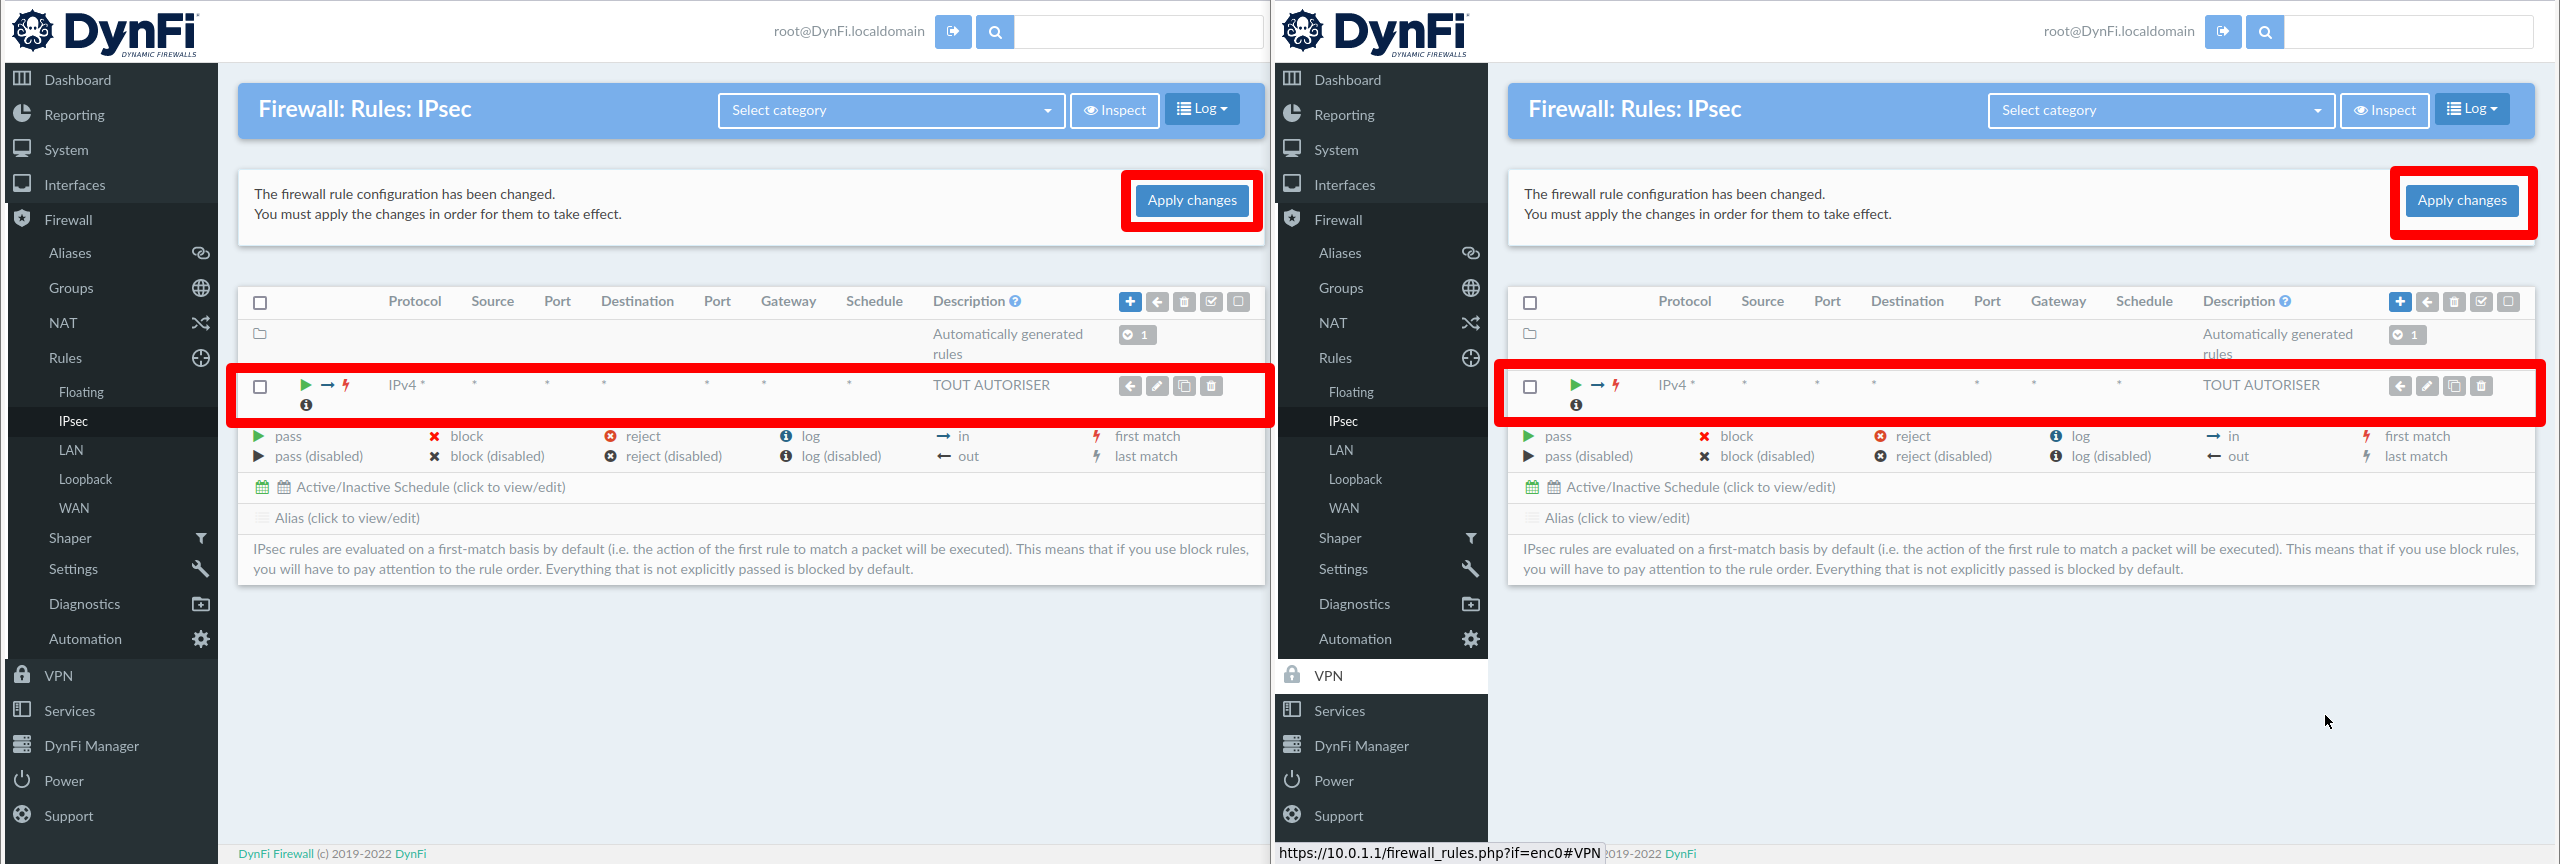Delete TOUT AUTORISER rule via its trash icon, right window
Image resolution: width=2560 pixels, height=864 pixels.
coord(2481,386)
